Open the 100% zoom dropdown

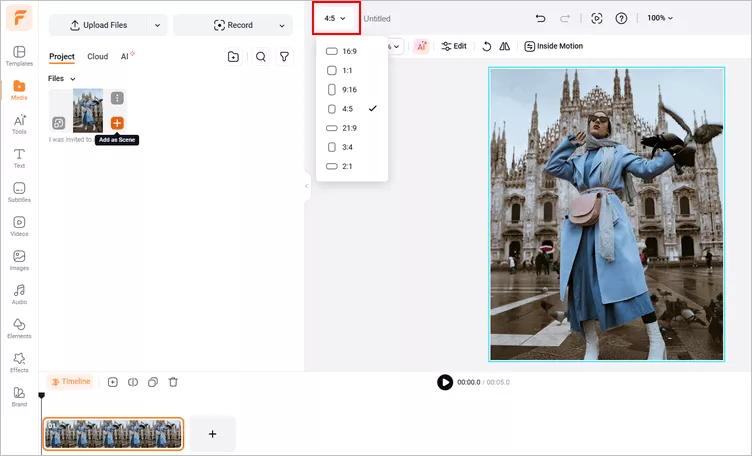(x=660, y=18)
